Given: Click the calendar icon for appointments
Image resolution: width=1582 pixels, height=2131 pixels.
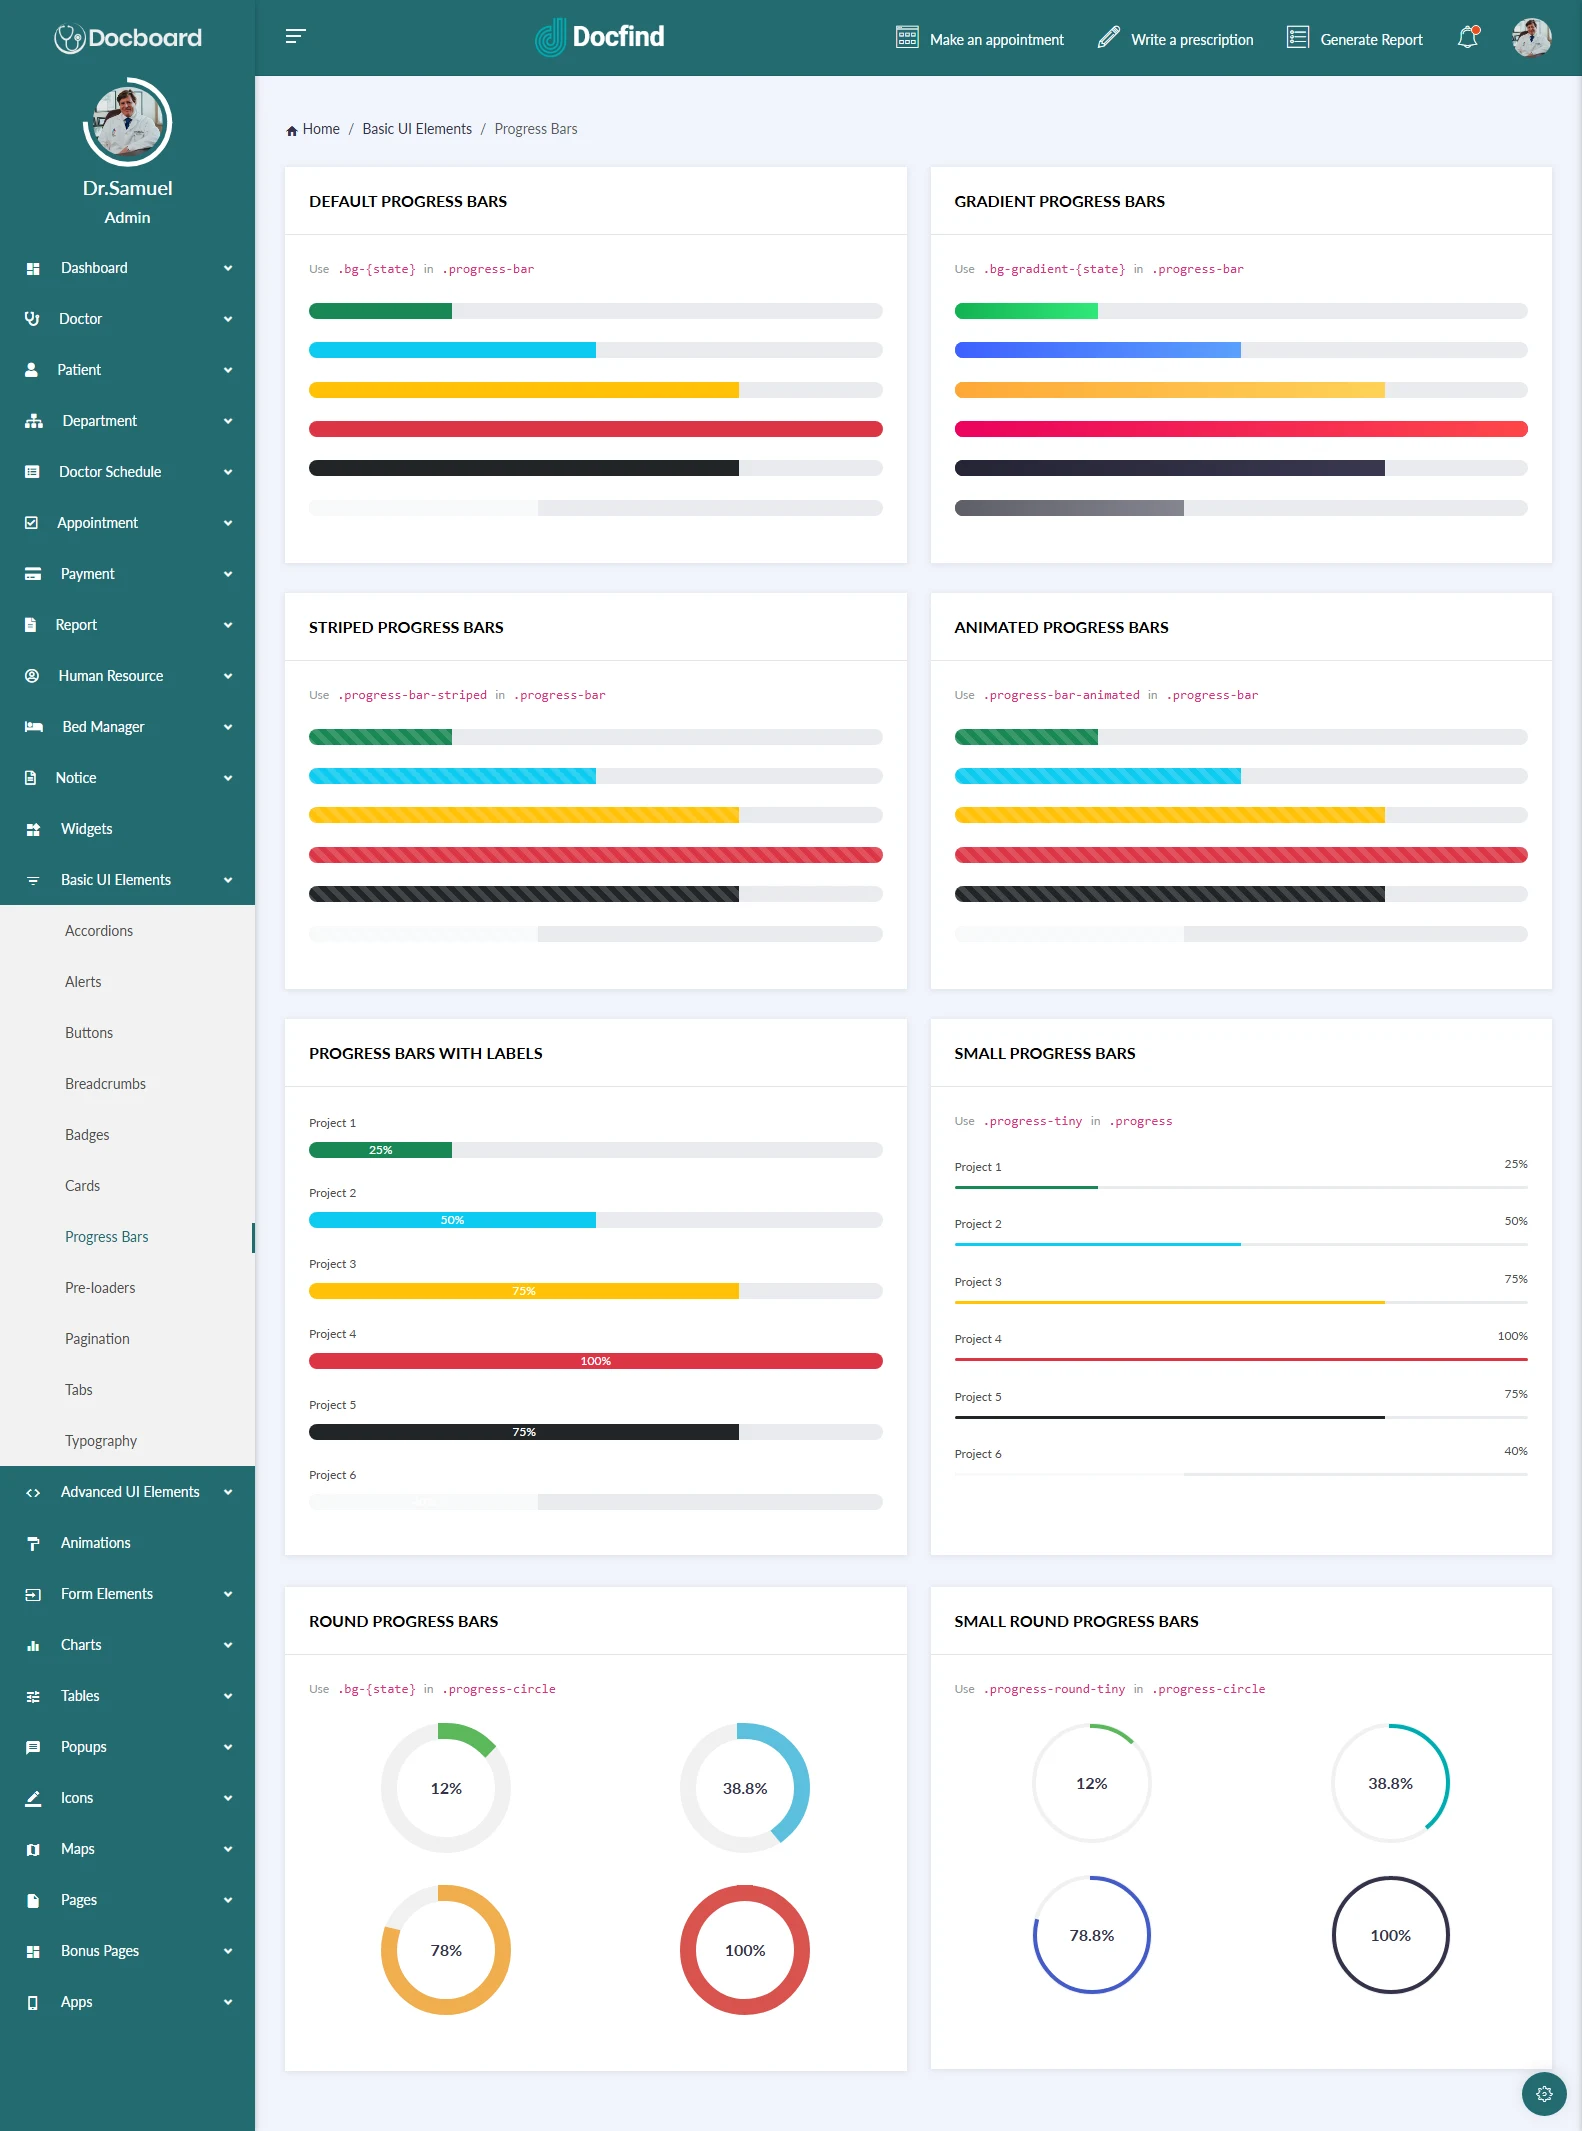Looking at the screenshot, I should click(x=907, y=38).
